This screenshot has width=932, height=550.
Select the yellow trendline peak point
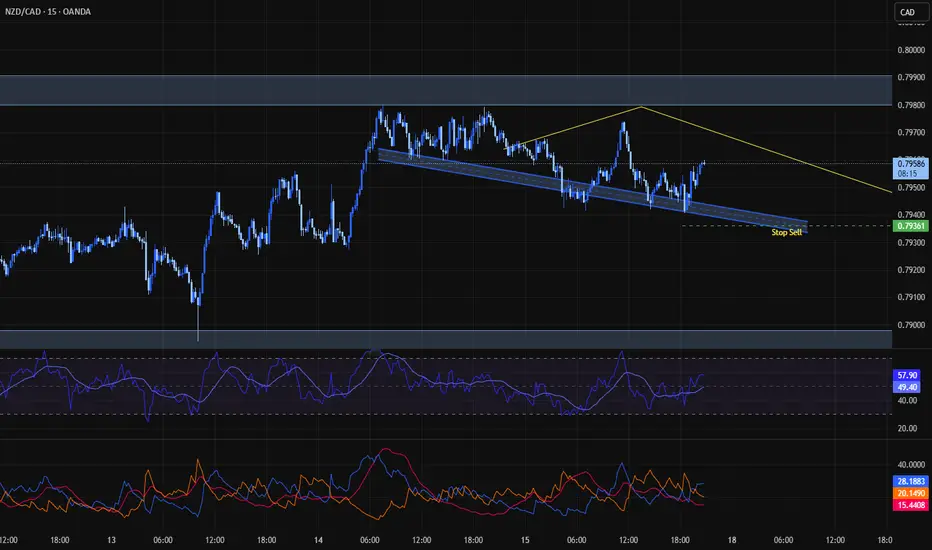coord(641,106)
